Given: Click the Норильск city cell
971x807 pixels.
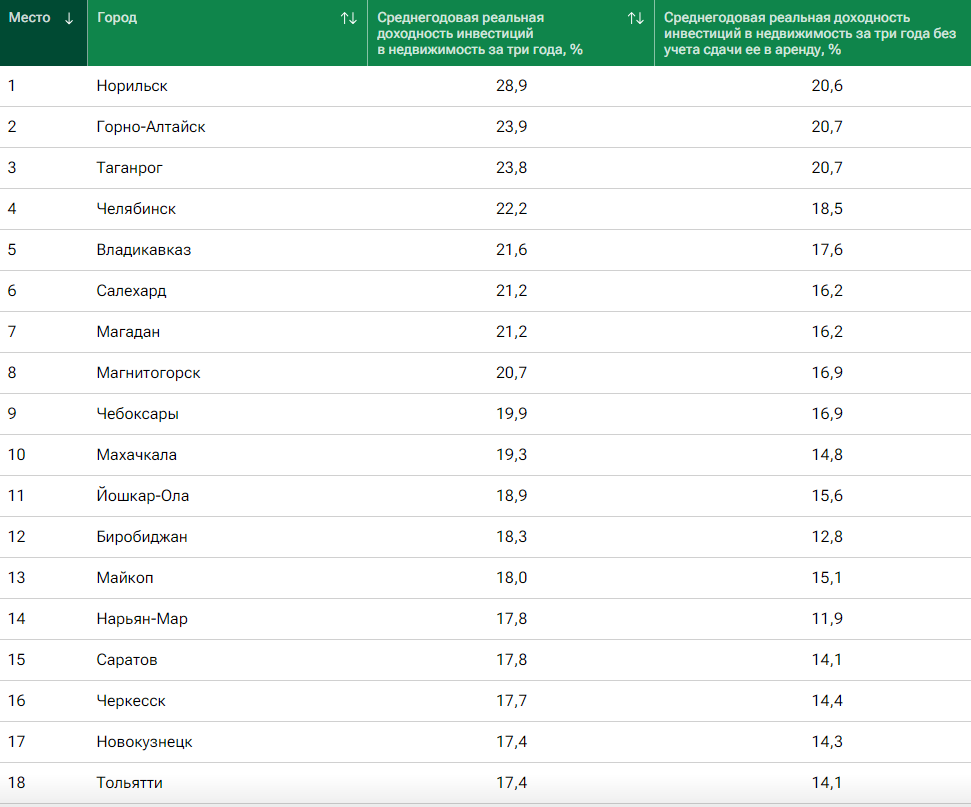Looking at the screenshot, I should pos(132,86).
